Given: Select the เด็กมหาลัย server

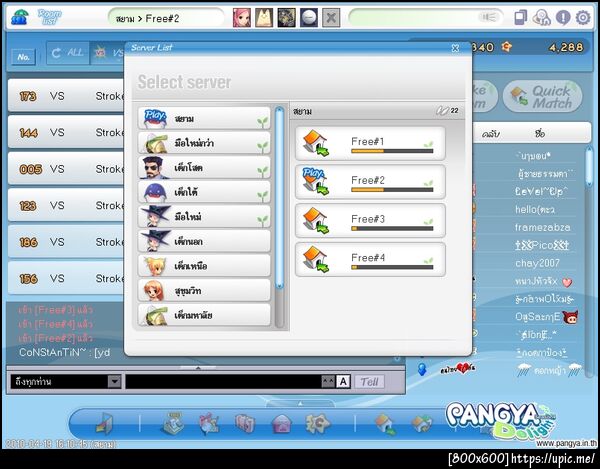Looking at the screenshot, I should click(x=204, y=314).
